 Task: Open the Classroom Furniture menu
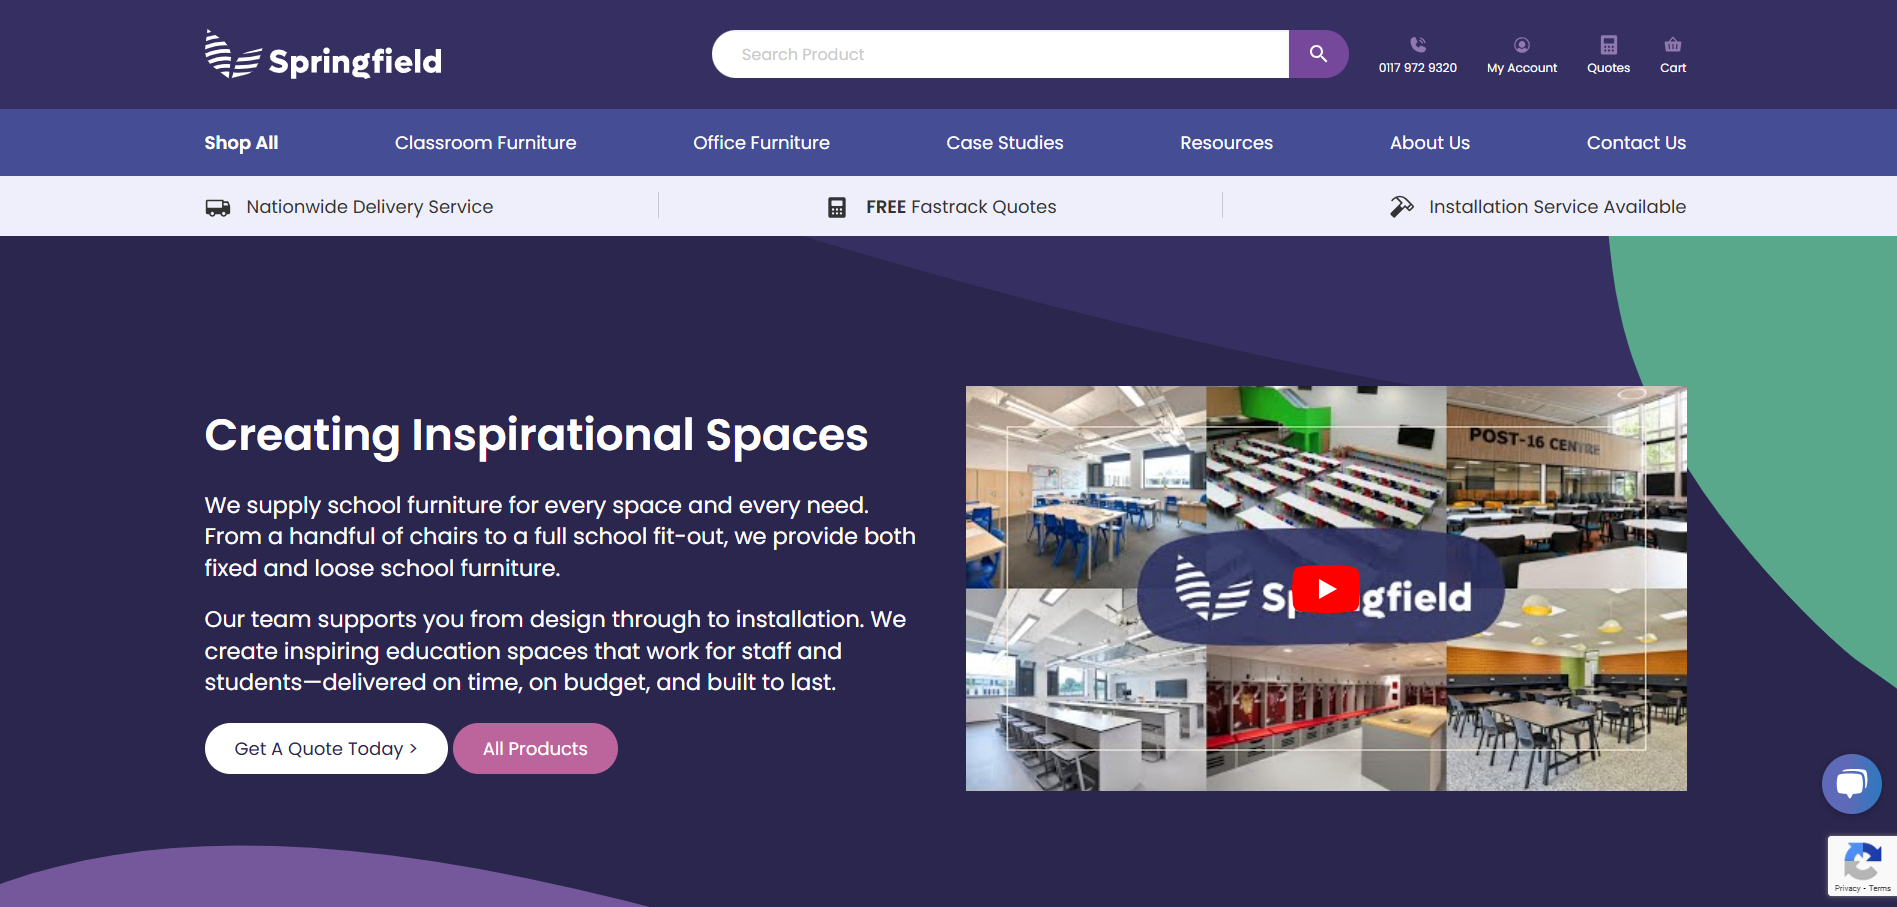click(485, 143)
